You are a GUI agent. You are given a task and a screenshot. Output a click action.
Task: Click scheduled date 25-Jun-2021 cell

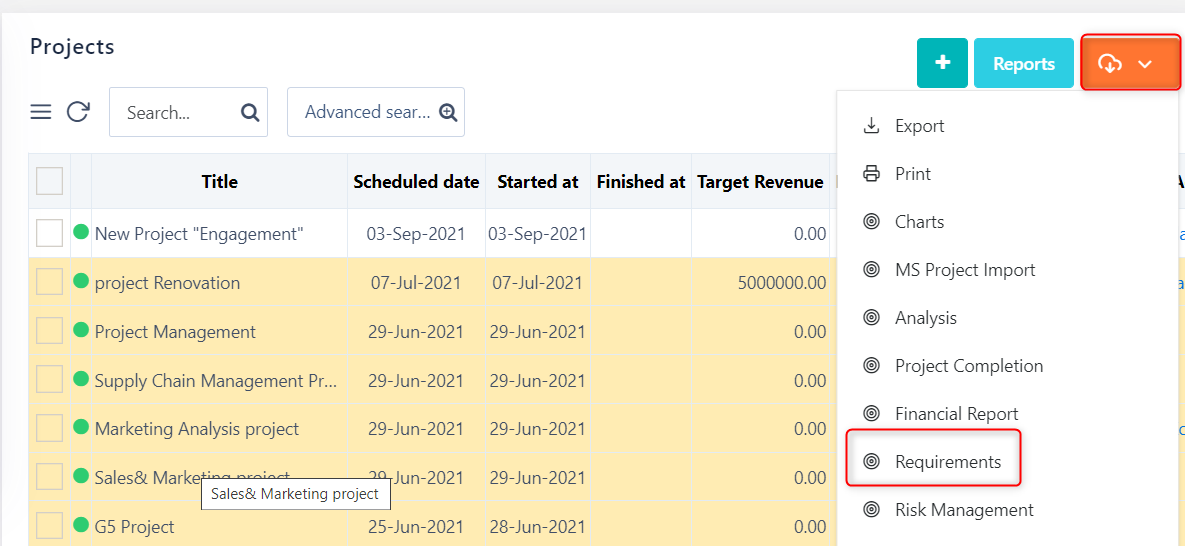(x=416, y=526)
